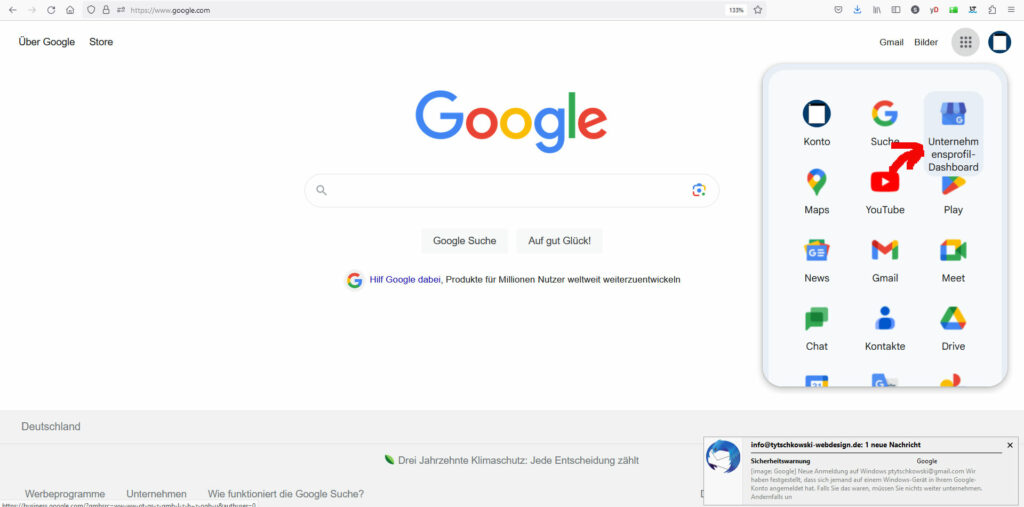Close the Thunderbird new mail notification
The height and width of the screenshot is (507, 1024).
pyautogui.click(x=1010, y=445)
